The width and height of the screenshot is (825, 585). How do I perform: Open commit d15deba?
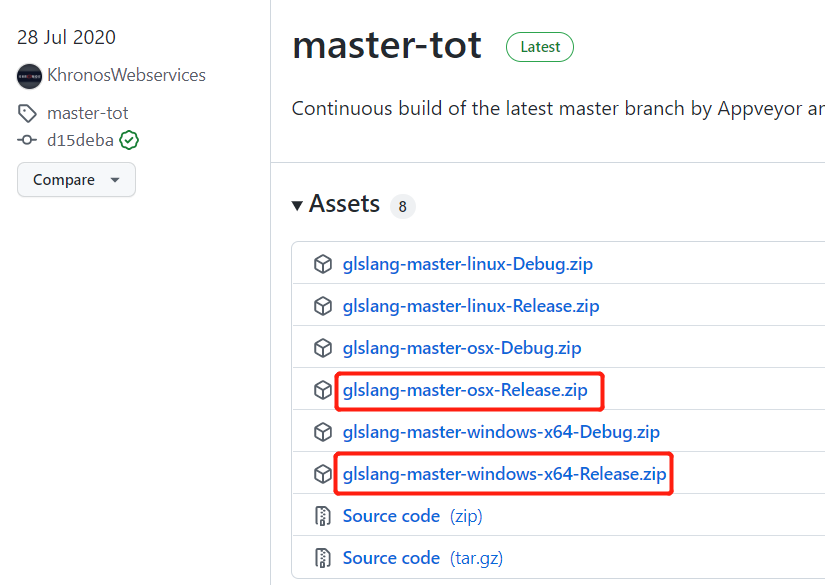tap(81, 140)
